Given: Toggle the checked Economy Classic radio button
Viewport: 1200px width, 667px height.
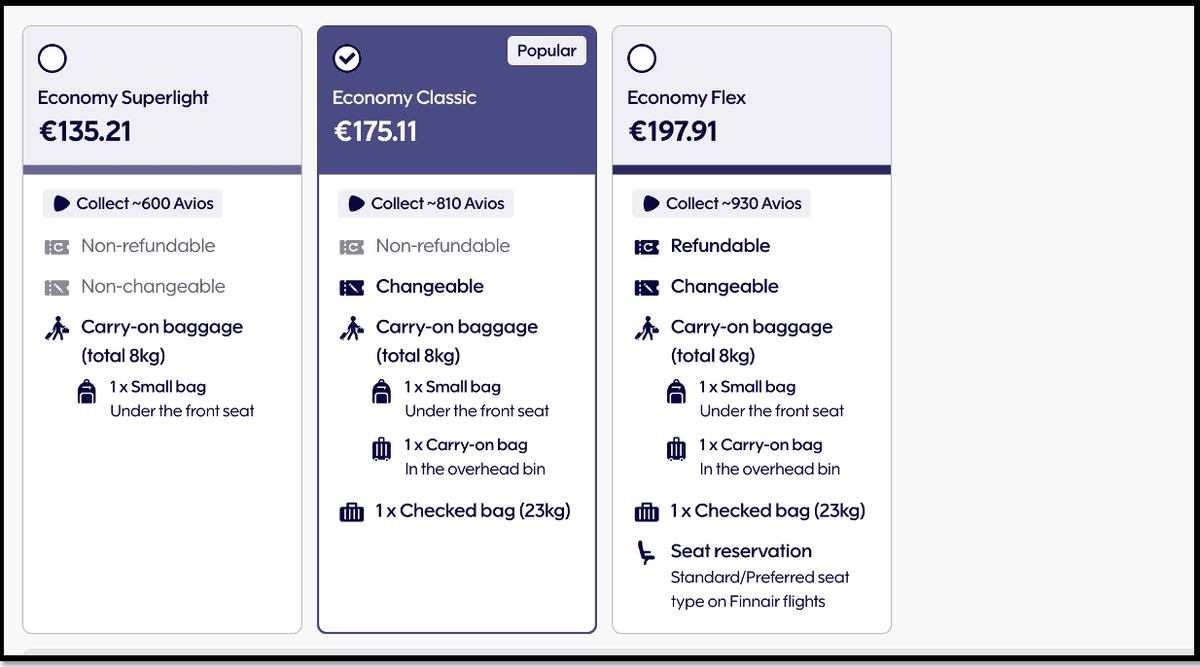Looking at the screenshot, I should [x=347, y=58].
